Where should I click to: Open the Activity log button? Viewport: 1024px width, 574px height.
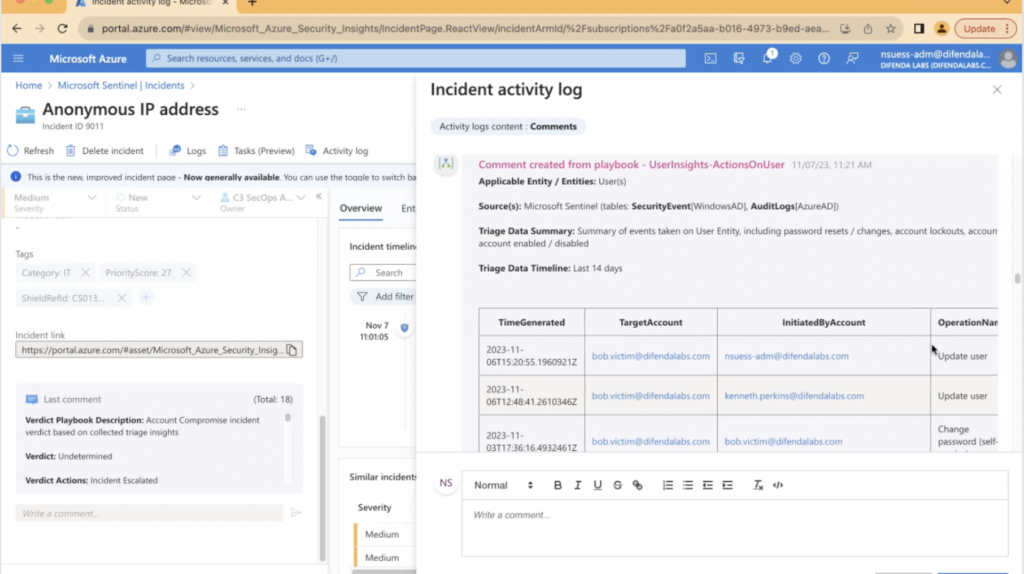click(x=337, y=151)
